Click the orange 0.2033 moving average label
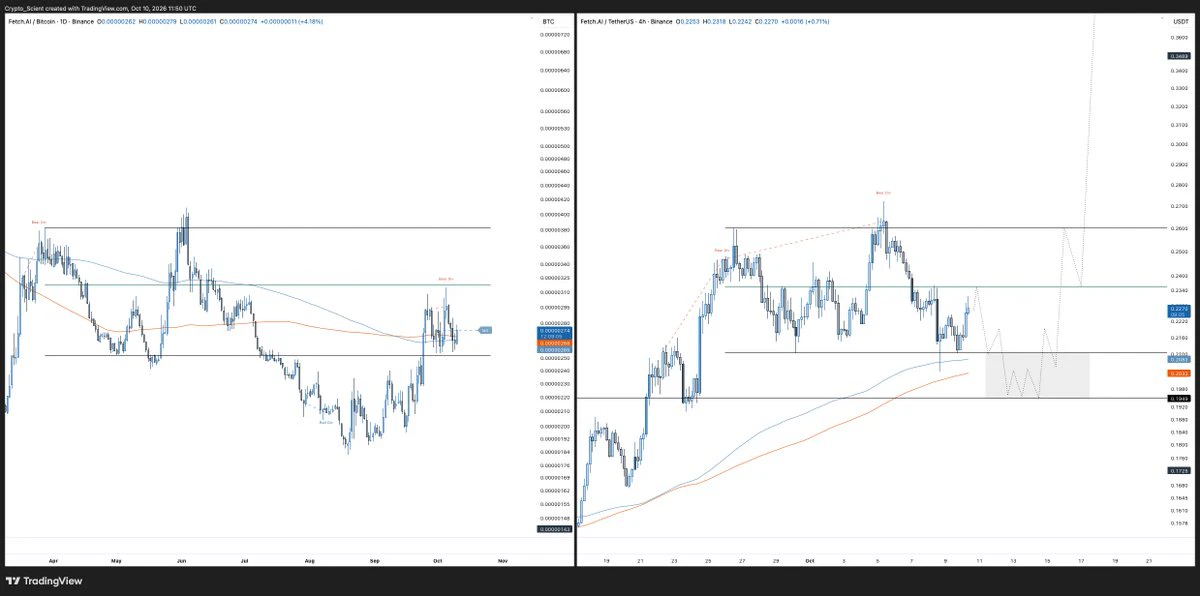1200x596 pixels. tap(1177, 373)
